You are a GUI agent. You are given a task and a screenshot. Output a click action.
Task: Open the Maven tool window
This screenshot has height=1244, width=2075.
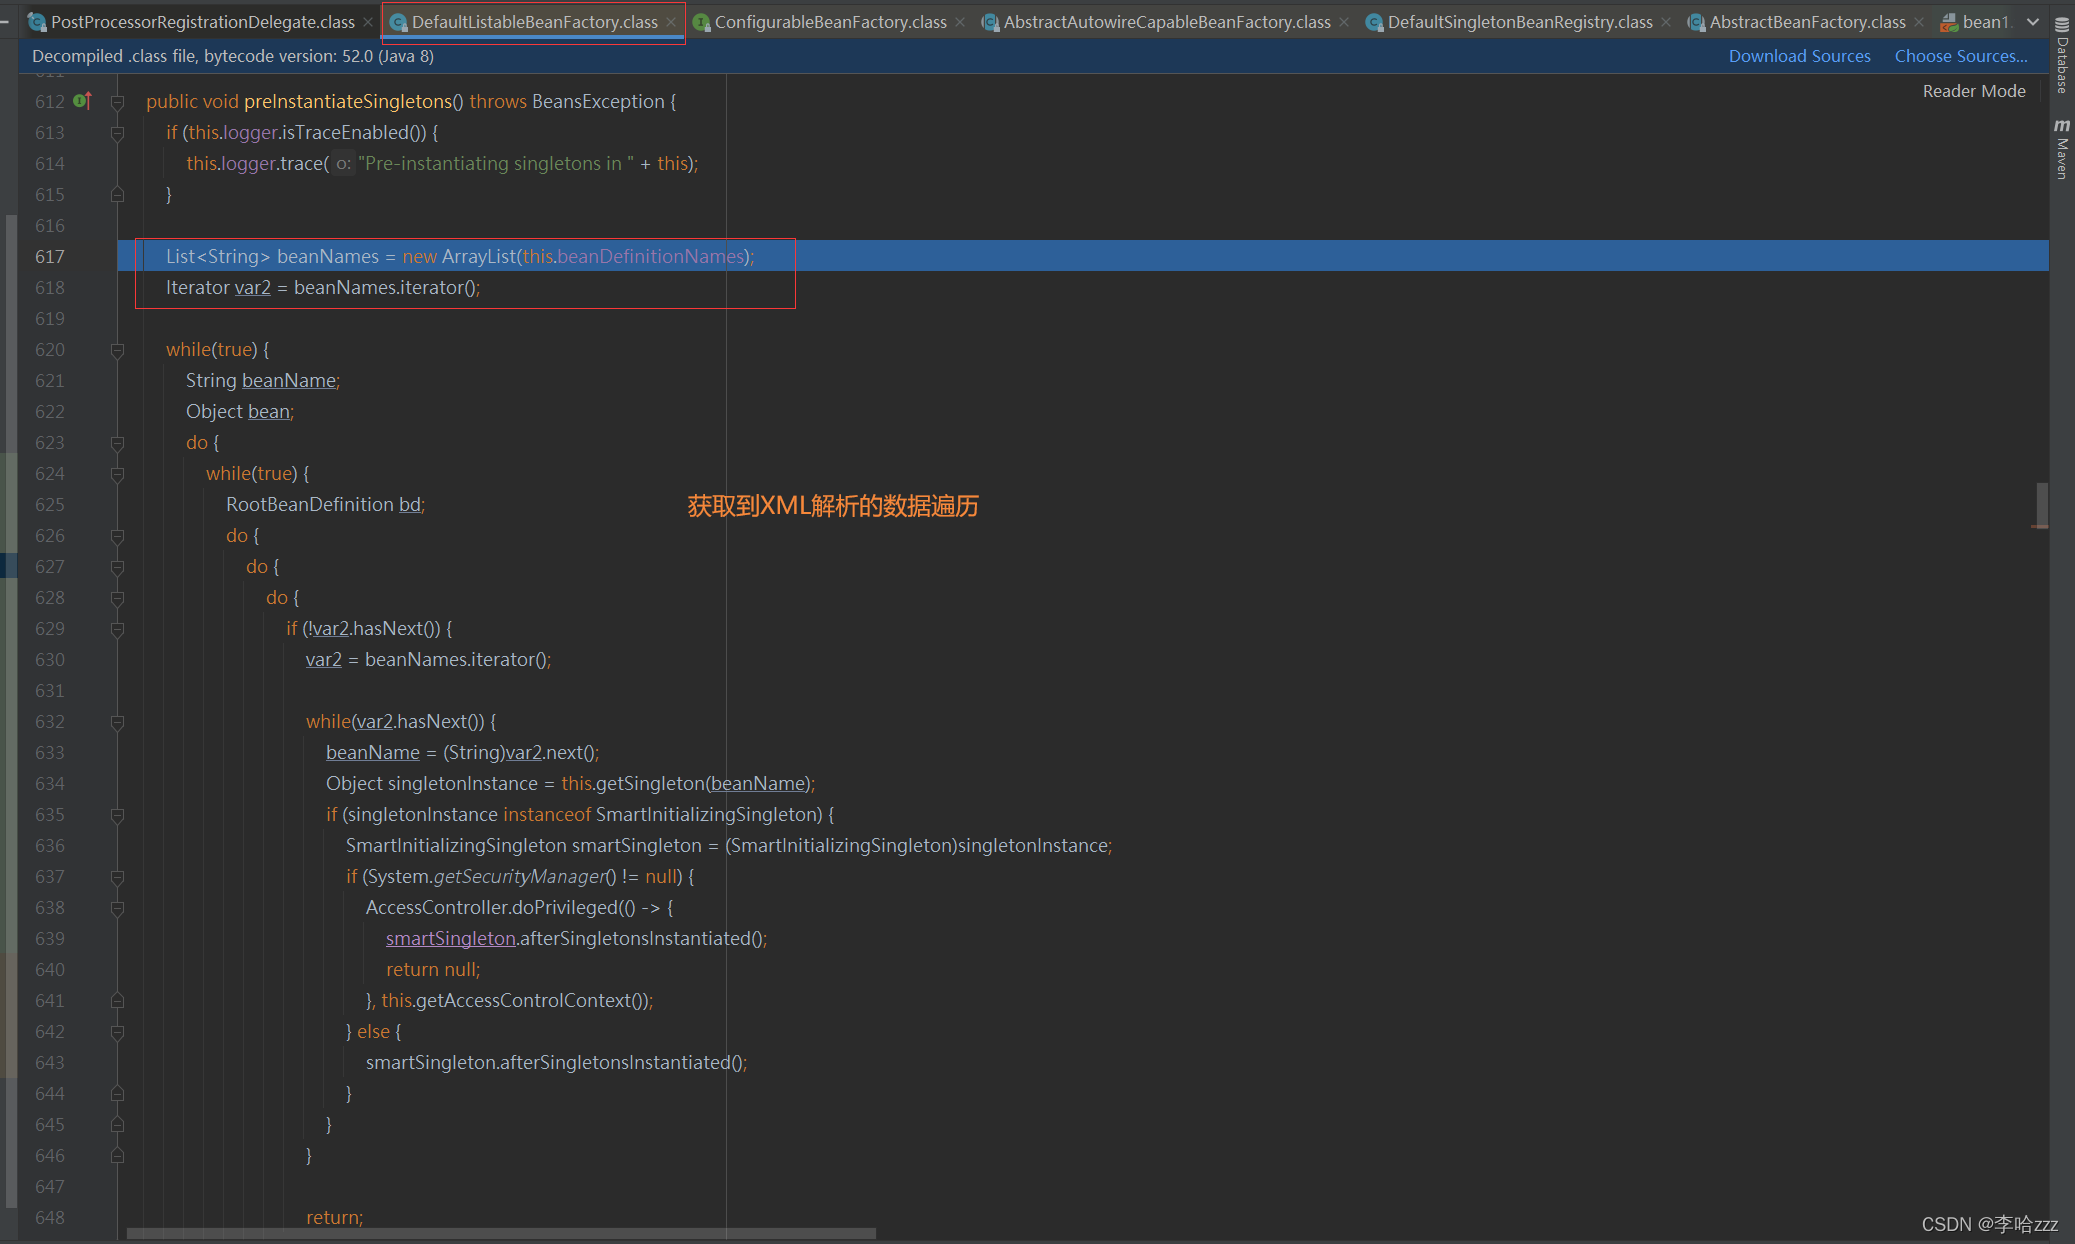(x=2062, y=150)
